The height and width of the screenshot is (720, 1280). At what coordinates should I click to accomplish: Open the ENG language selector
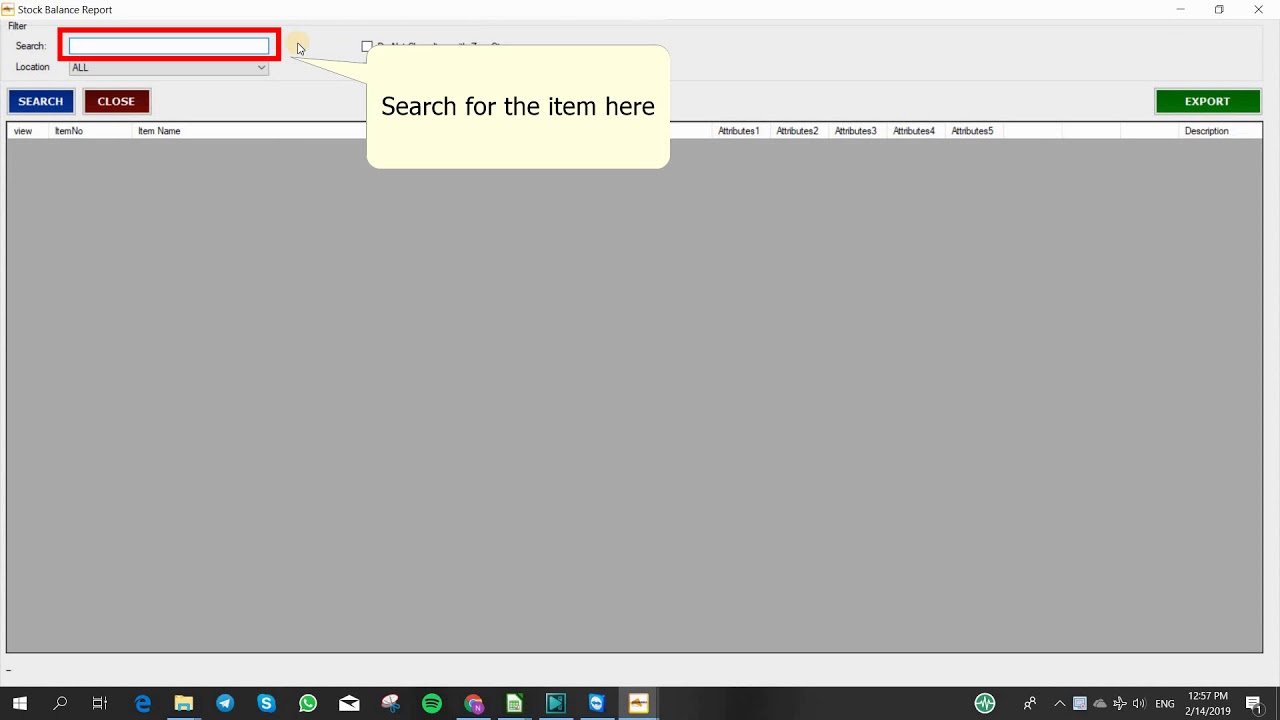(x=1165, y=704)
